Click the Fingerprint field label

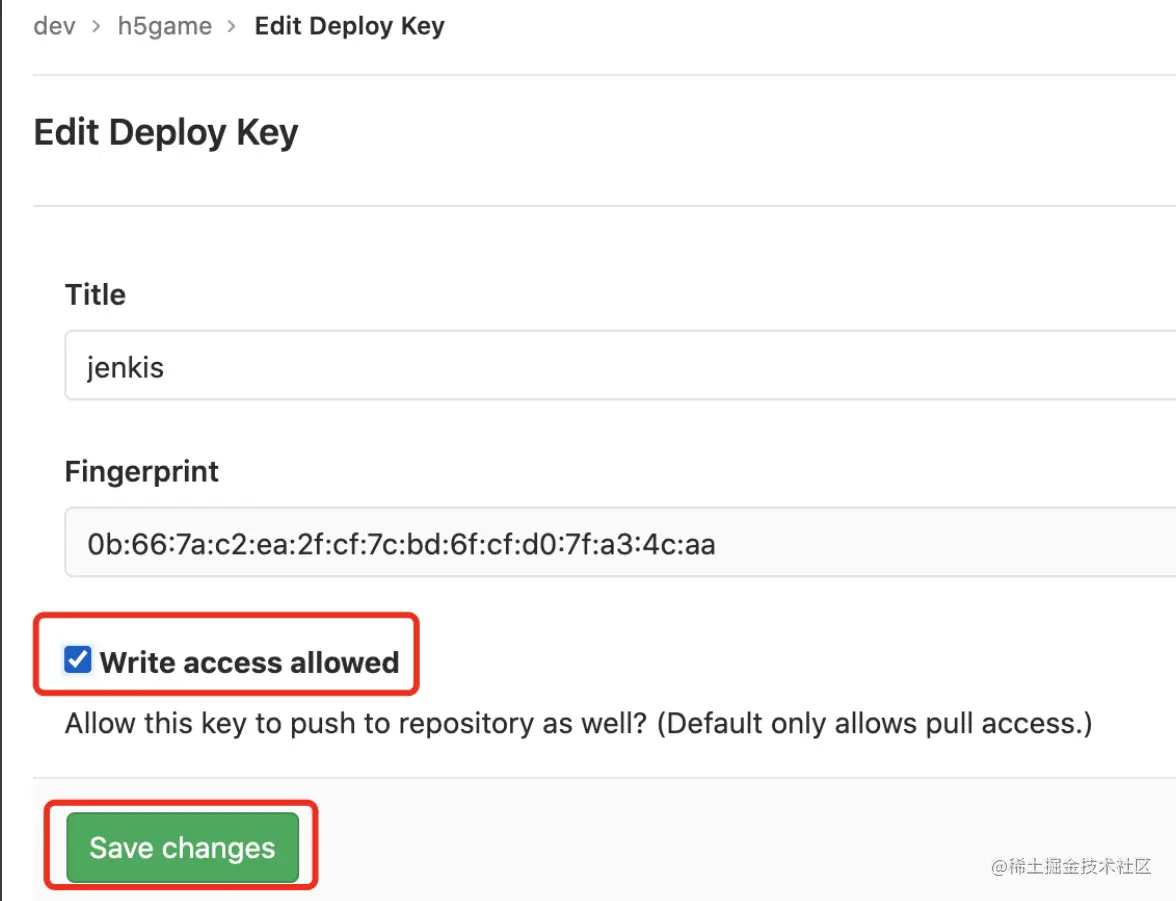(x=142, y=472)
